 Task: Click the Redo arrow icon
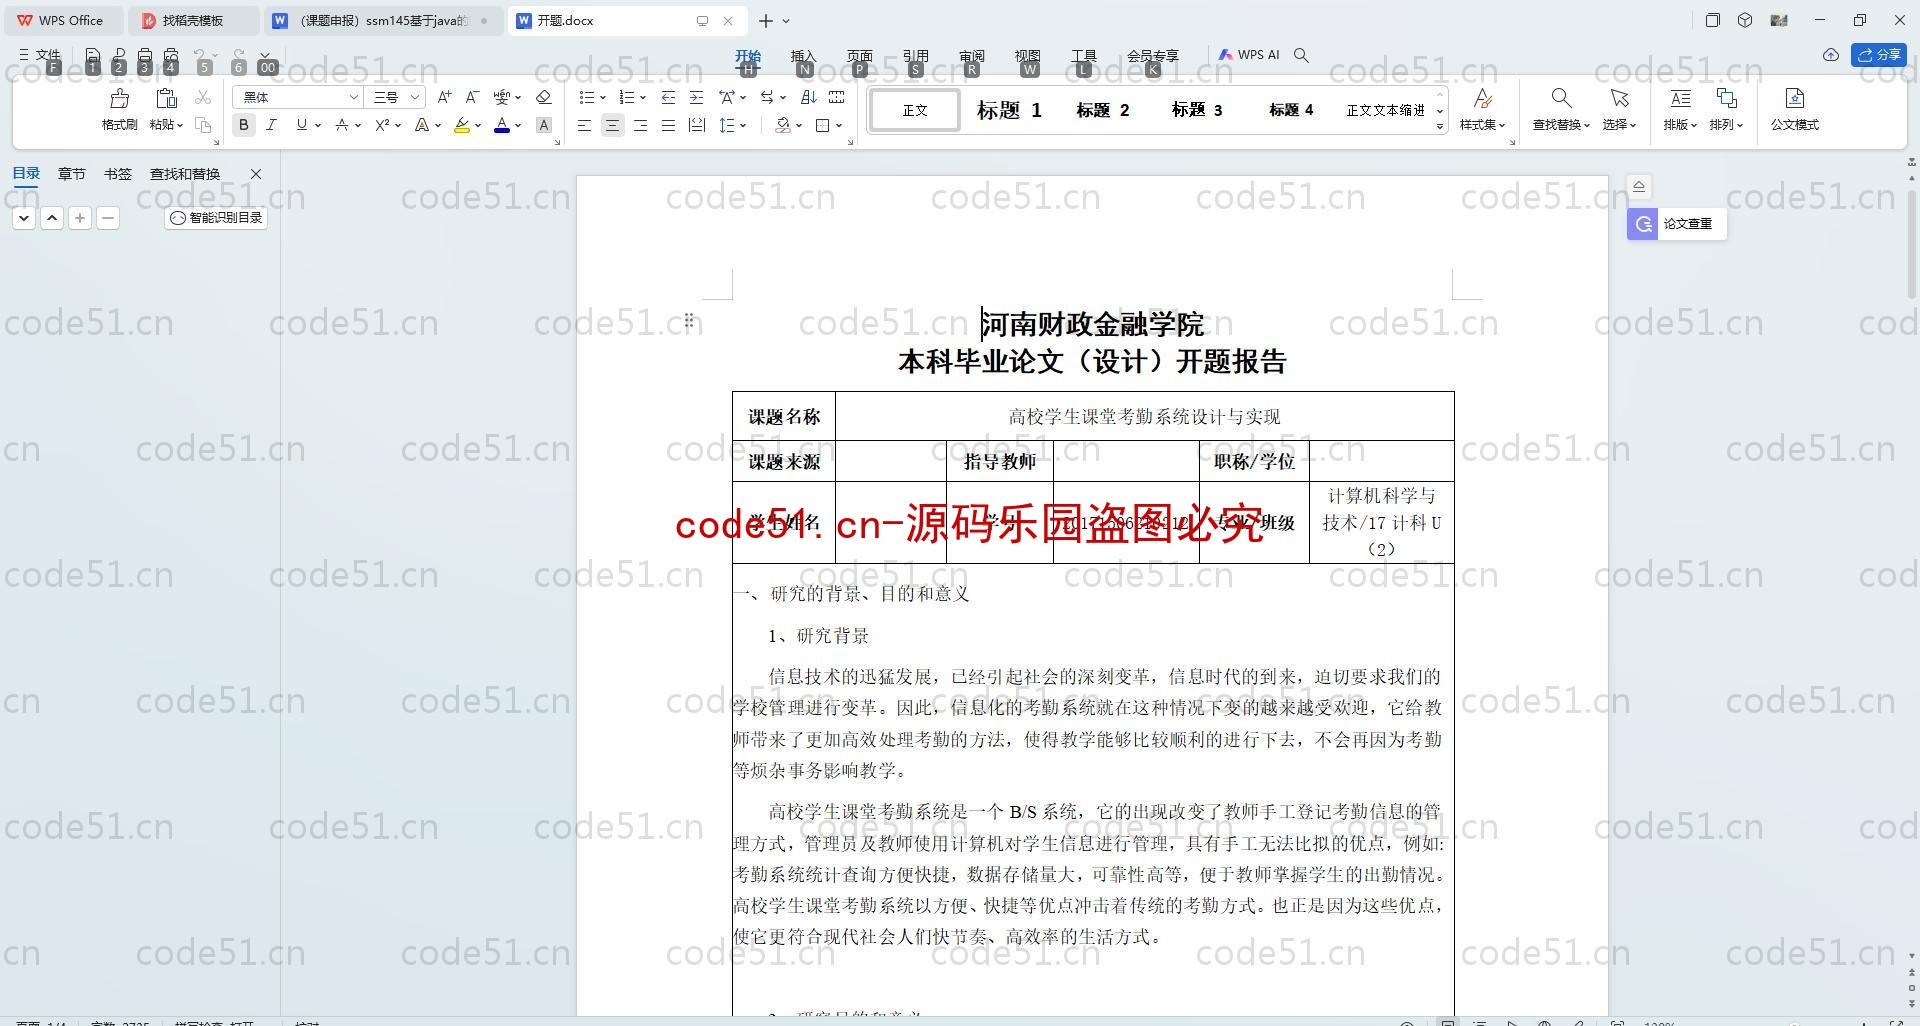tap(238, 55)
